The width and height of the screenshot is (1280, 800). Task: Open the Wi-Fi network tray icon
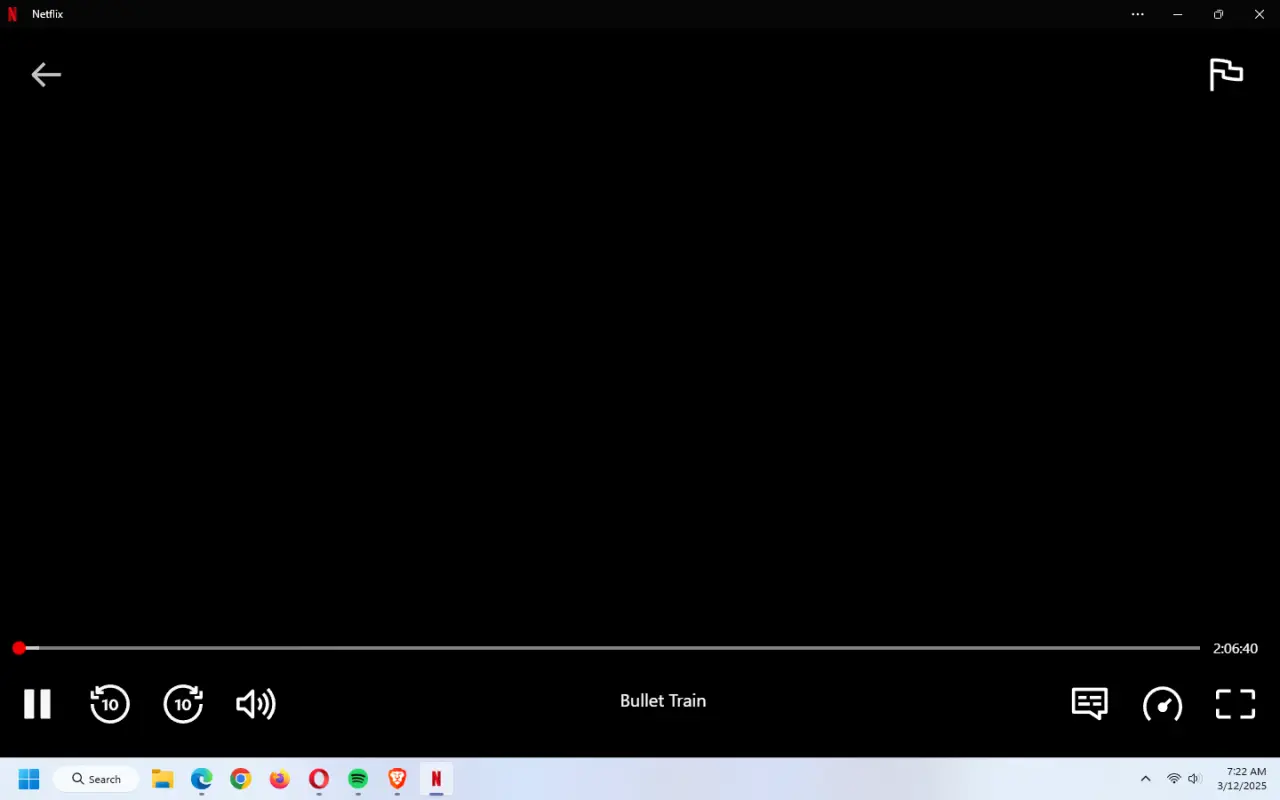click(x=1174, y=779)
